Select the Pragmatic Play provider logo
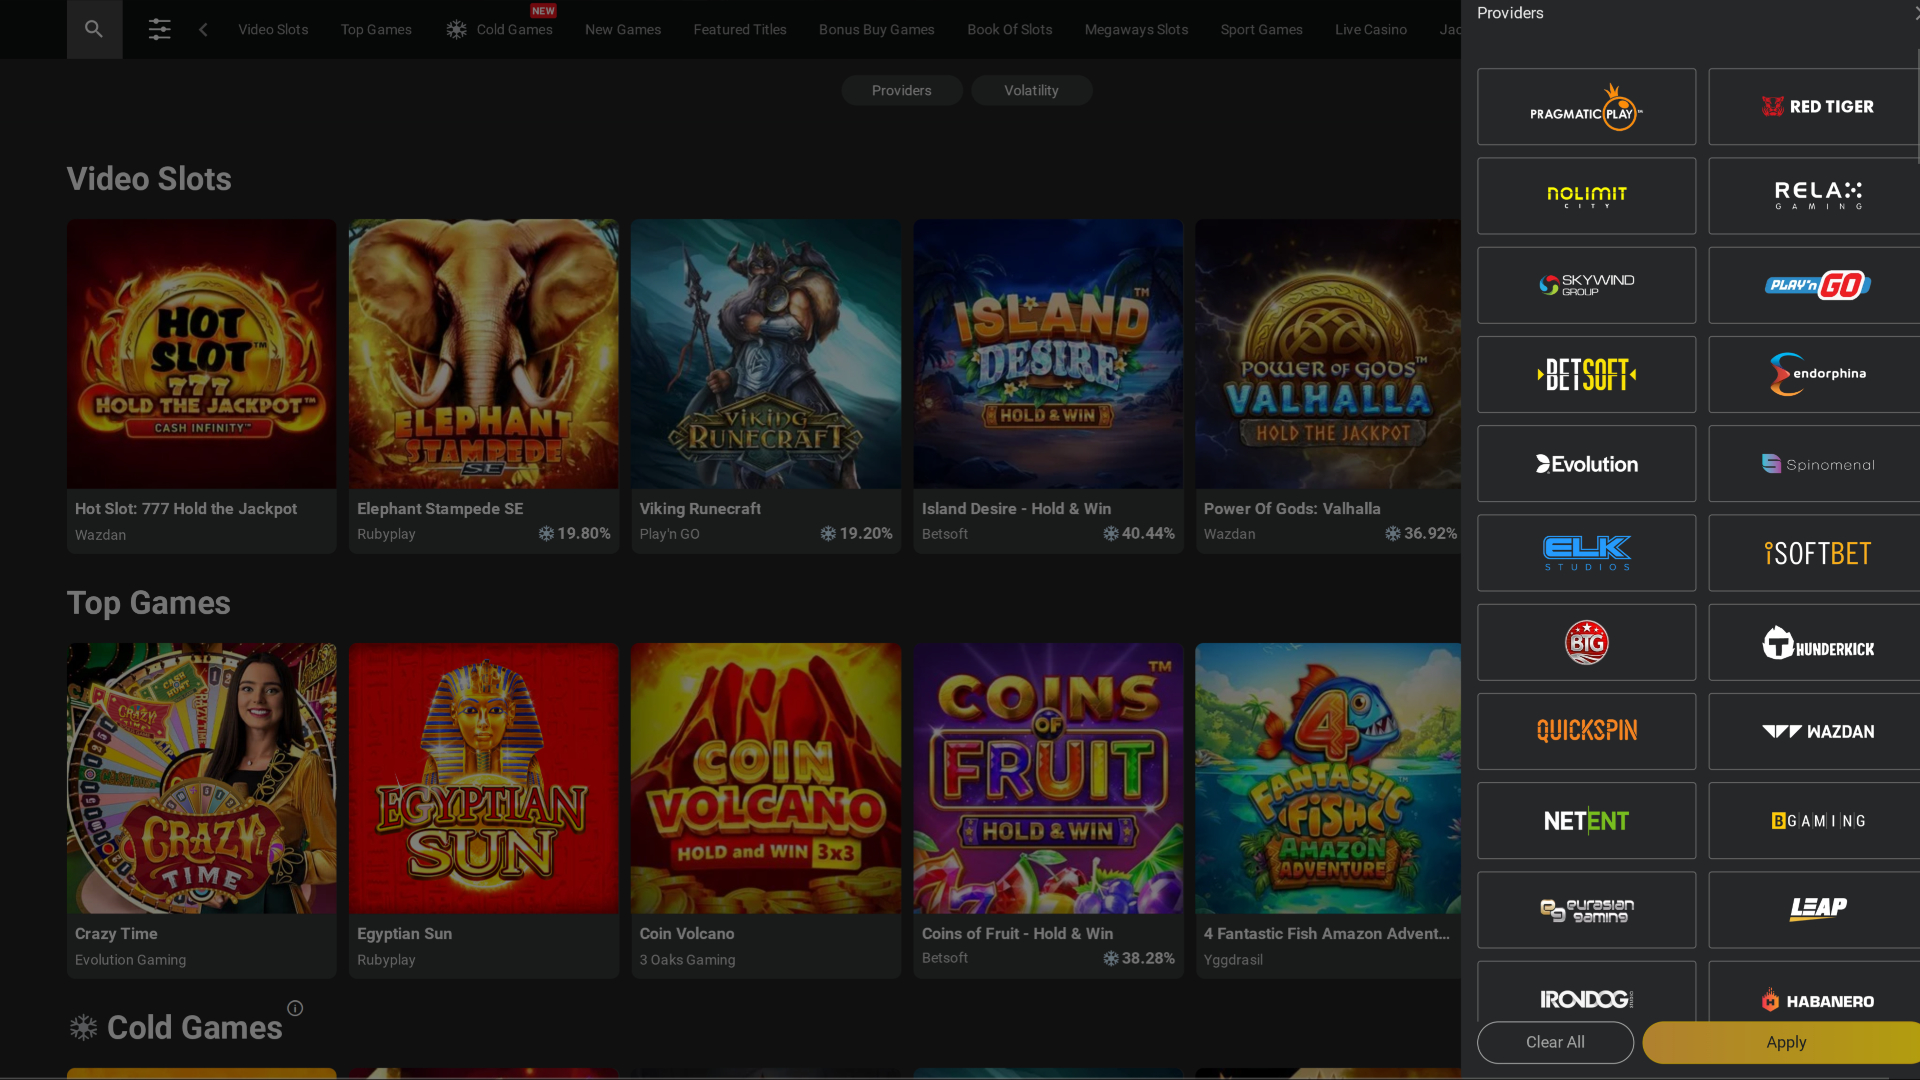The width and height of the screenshot is (1920, 1080). [x=1586, y=106]
